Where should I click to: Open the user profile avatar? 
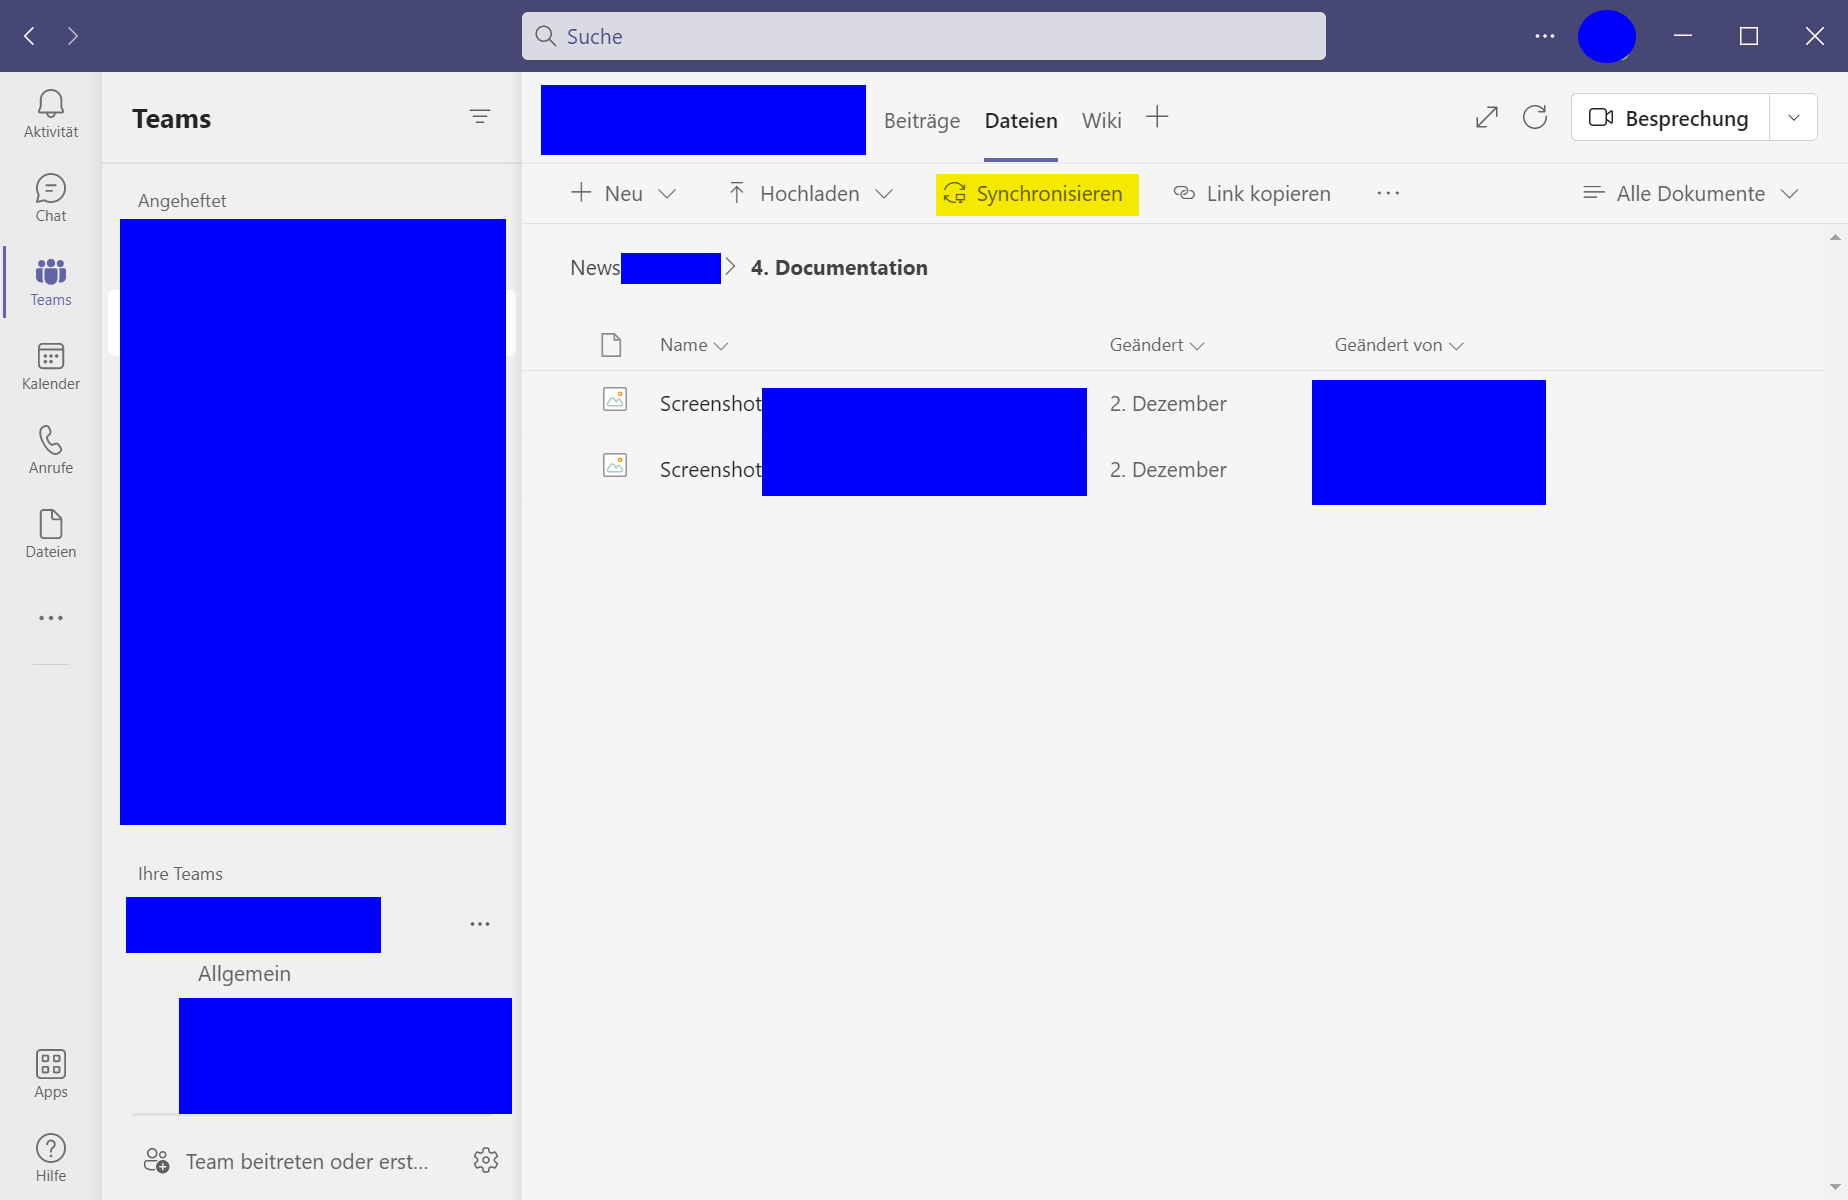coord(1607,36)
